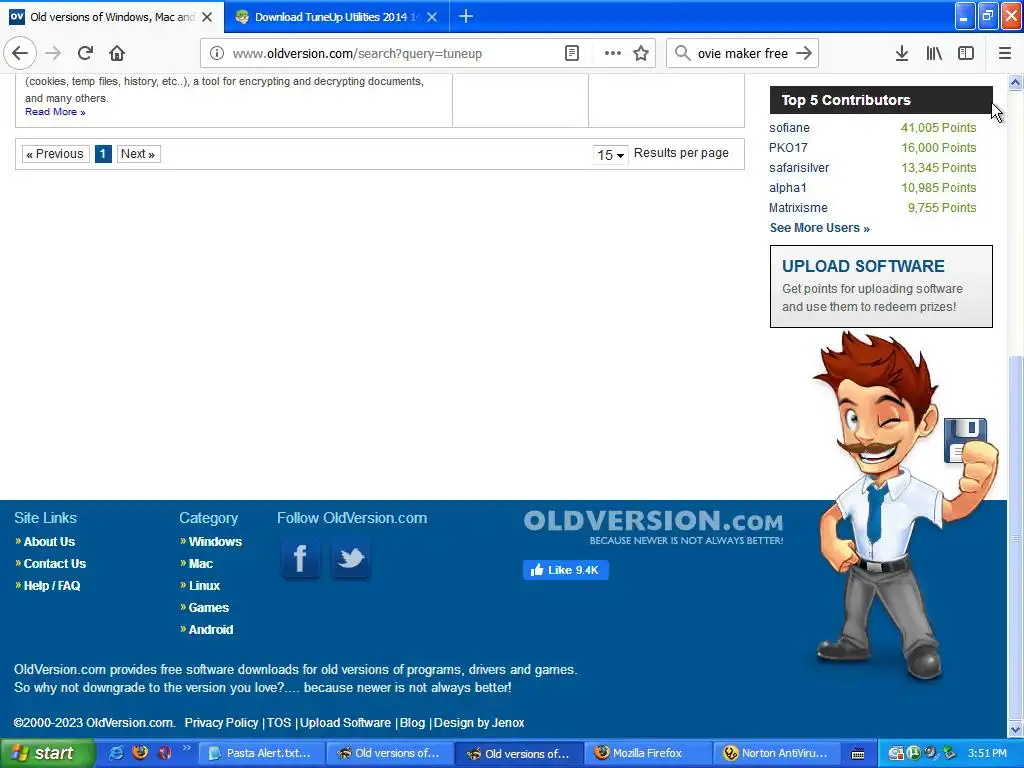Viewport: 1024px width, 768px height.
Task: Open page actions three-dot menu
Action: [x=613, y=53]
